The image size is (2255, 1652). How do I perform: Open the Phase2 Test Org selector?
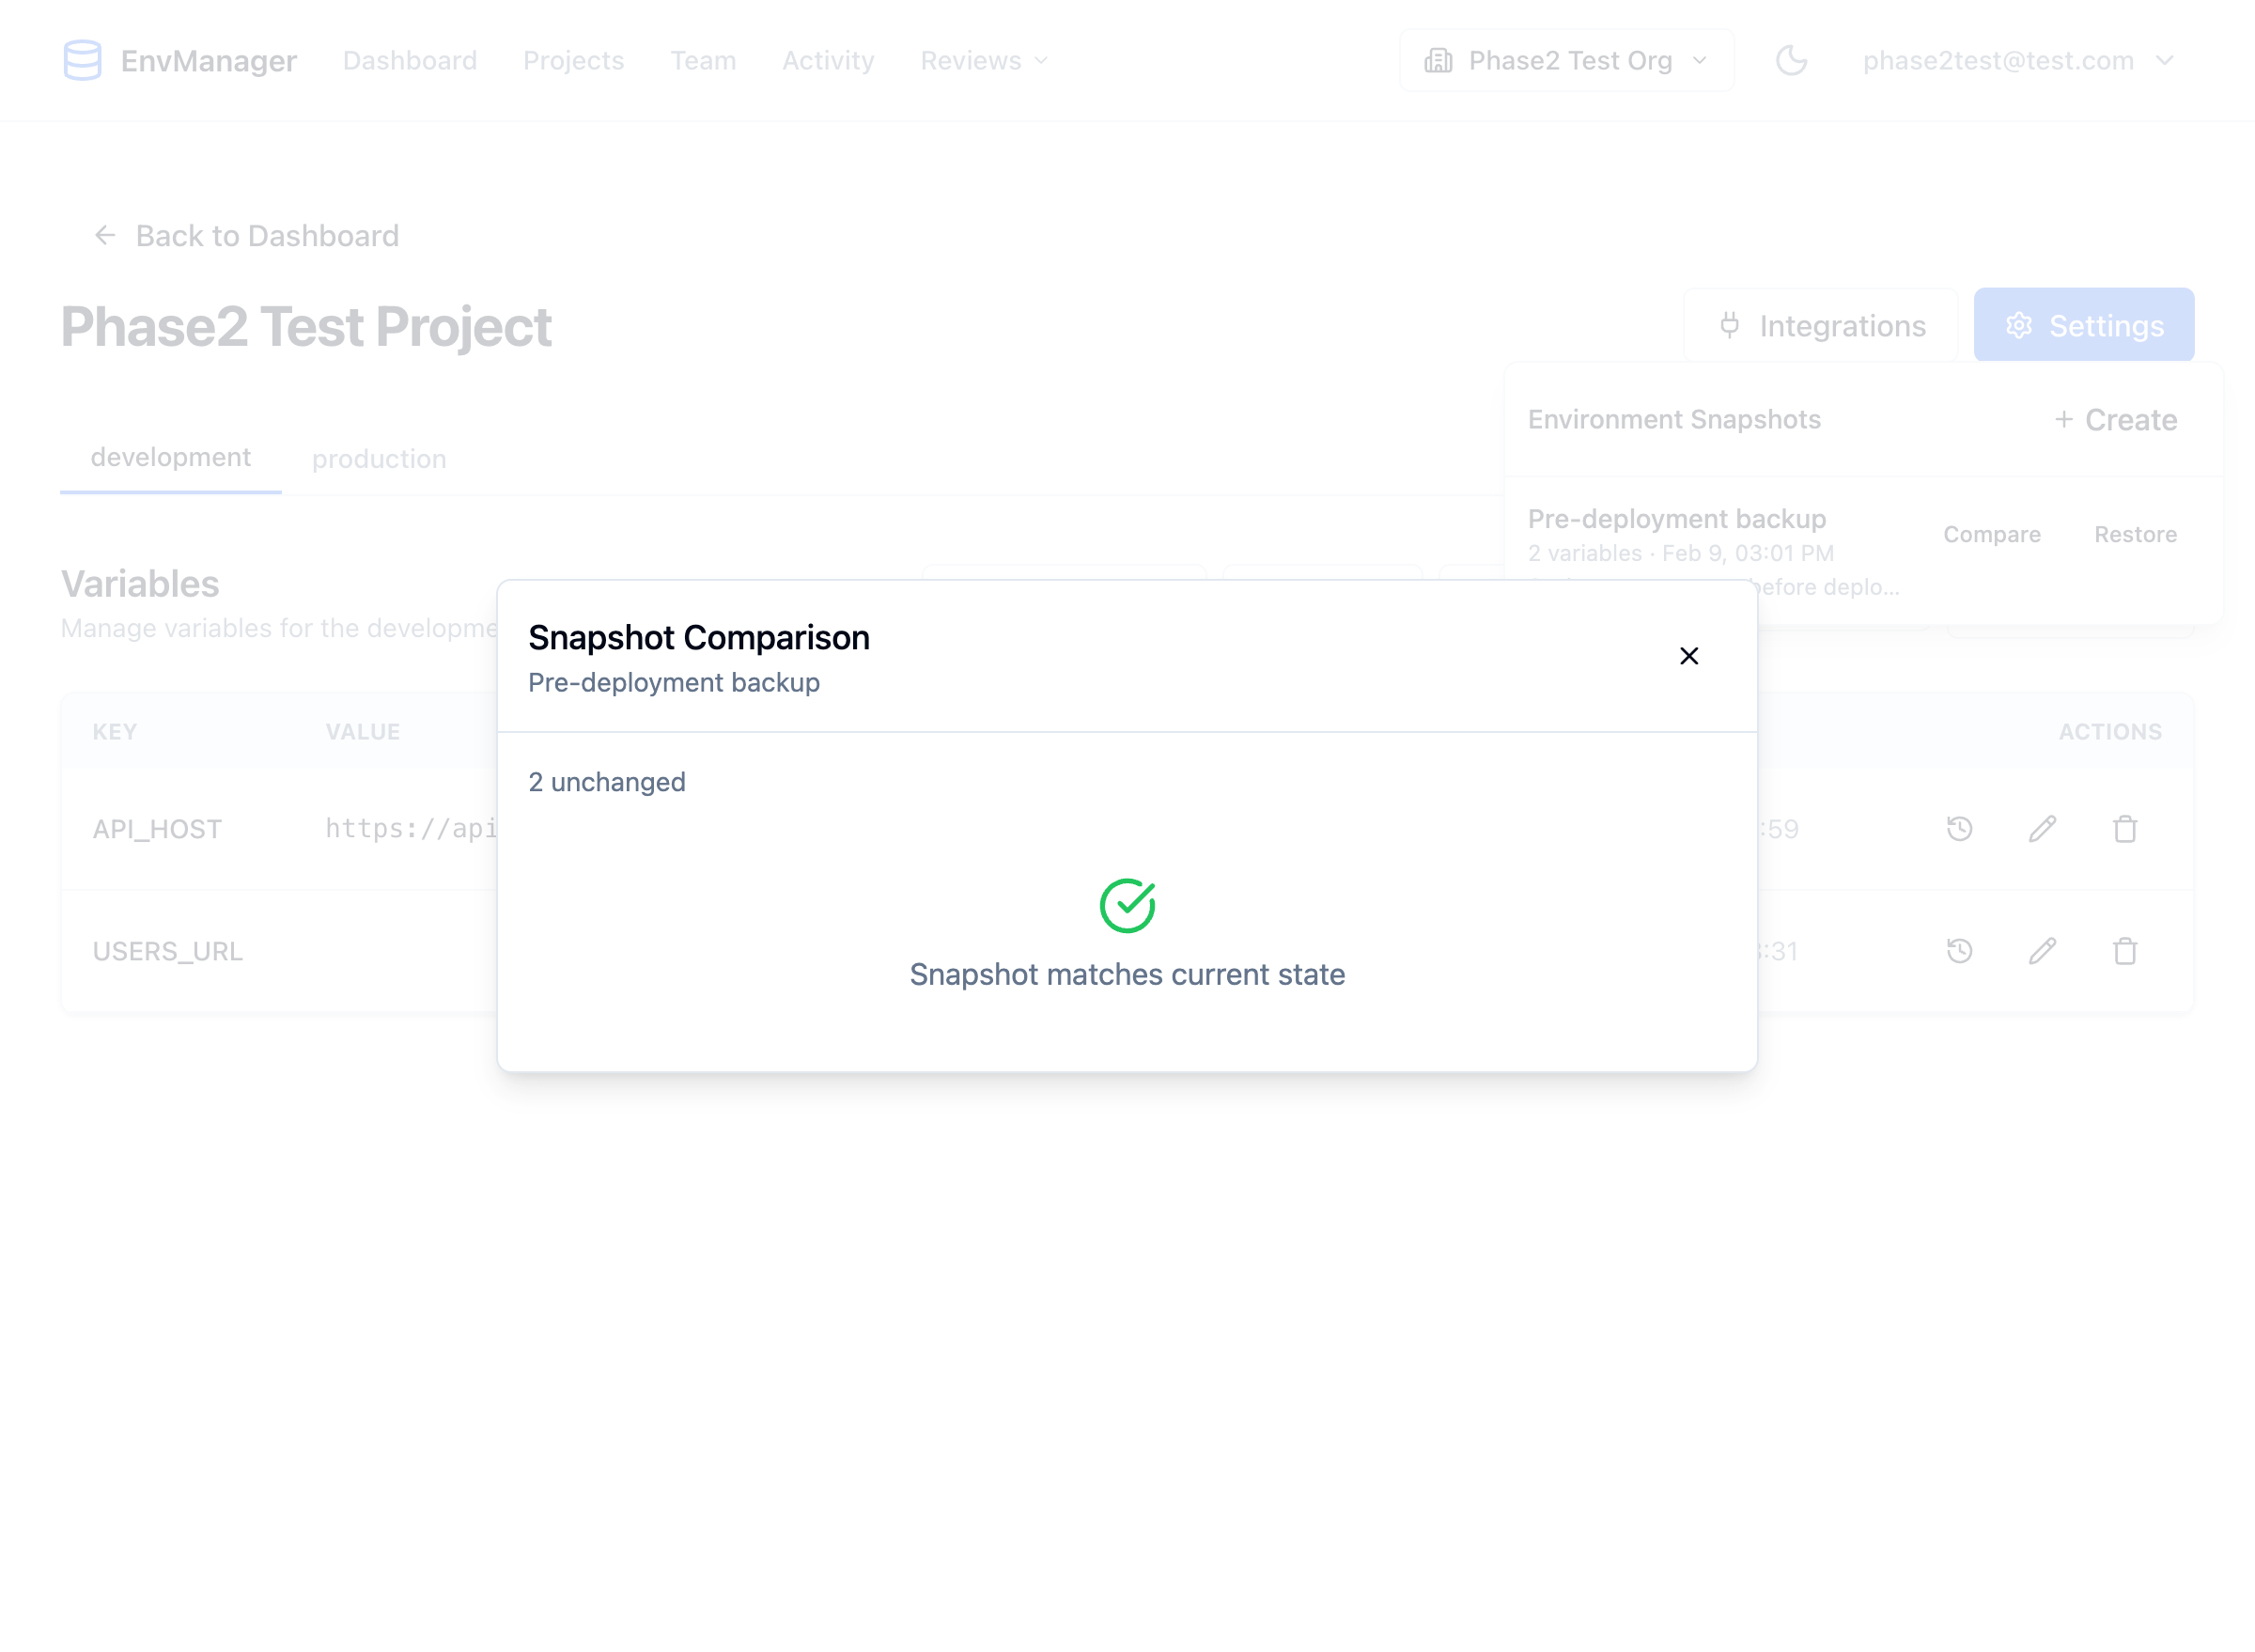click(x=1566, y=60)
